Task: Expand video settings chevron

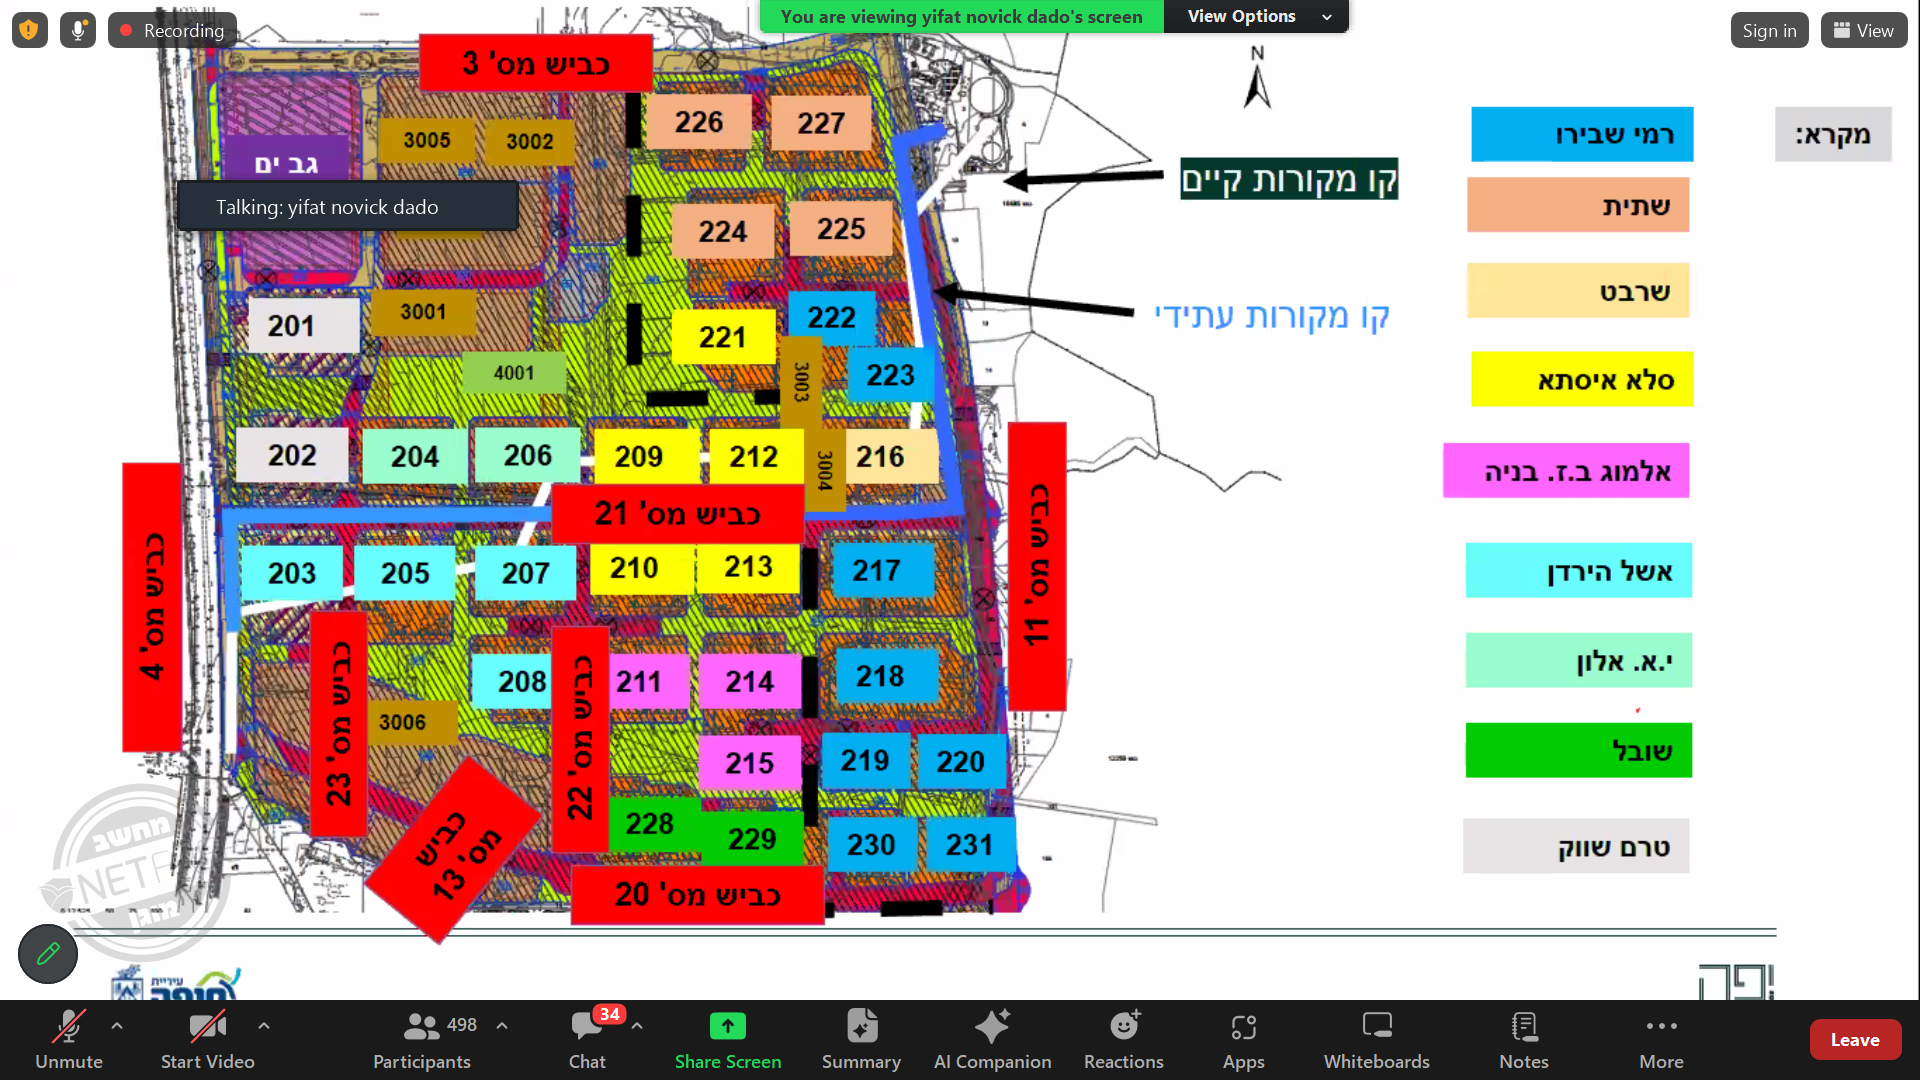Action: pos(264,1025)
